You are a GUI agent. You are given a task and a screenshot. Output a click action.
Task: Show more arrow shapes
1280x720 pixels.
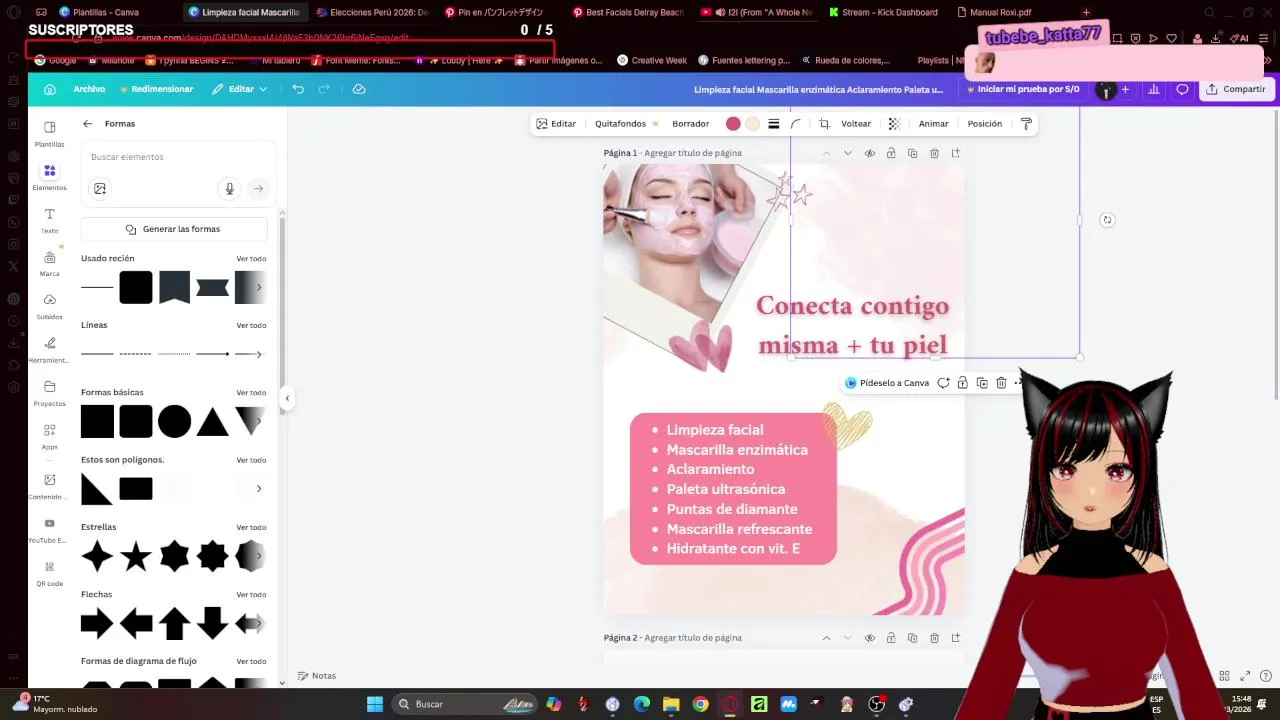[259, 623]
